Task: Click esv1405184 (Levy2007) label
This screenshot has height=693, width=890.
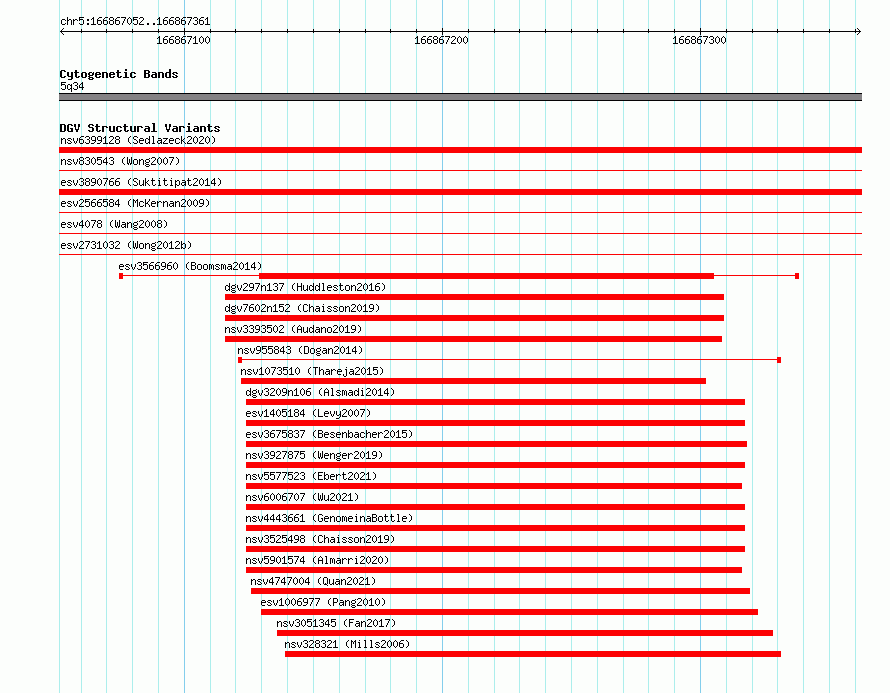Action: coord(308,413)
